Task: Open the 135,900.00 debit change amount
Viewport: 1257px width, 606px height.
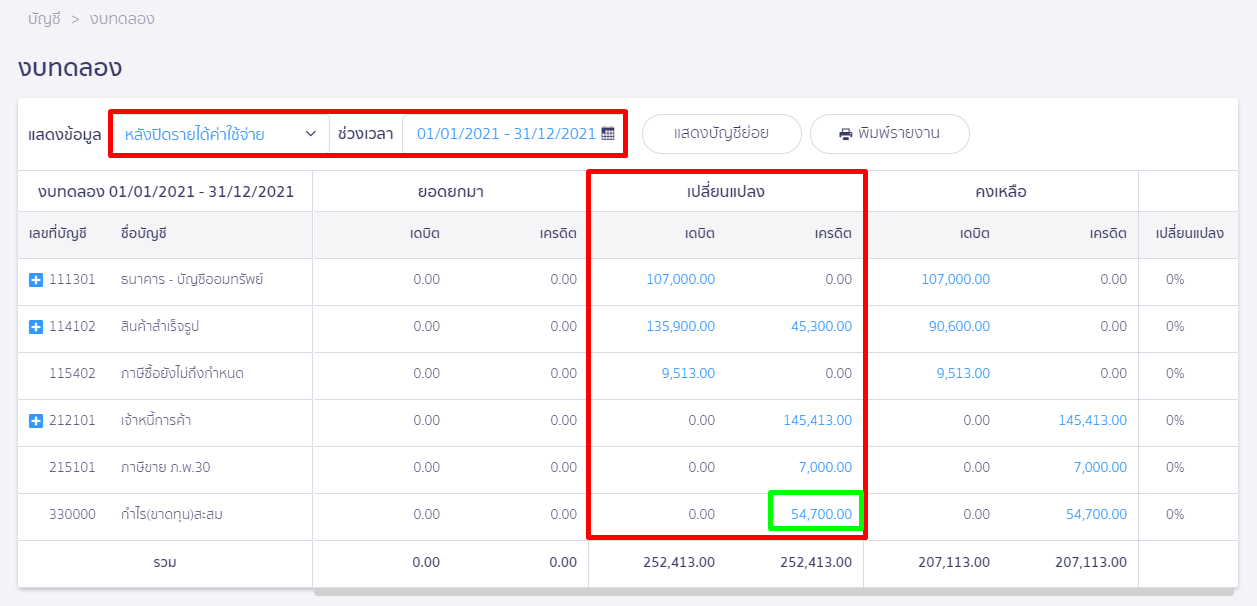Action: [681, 326]
